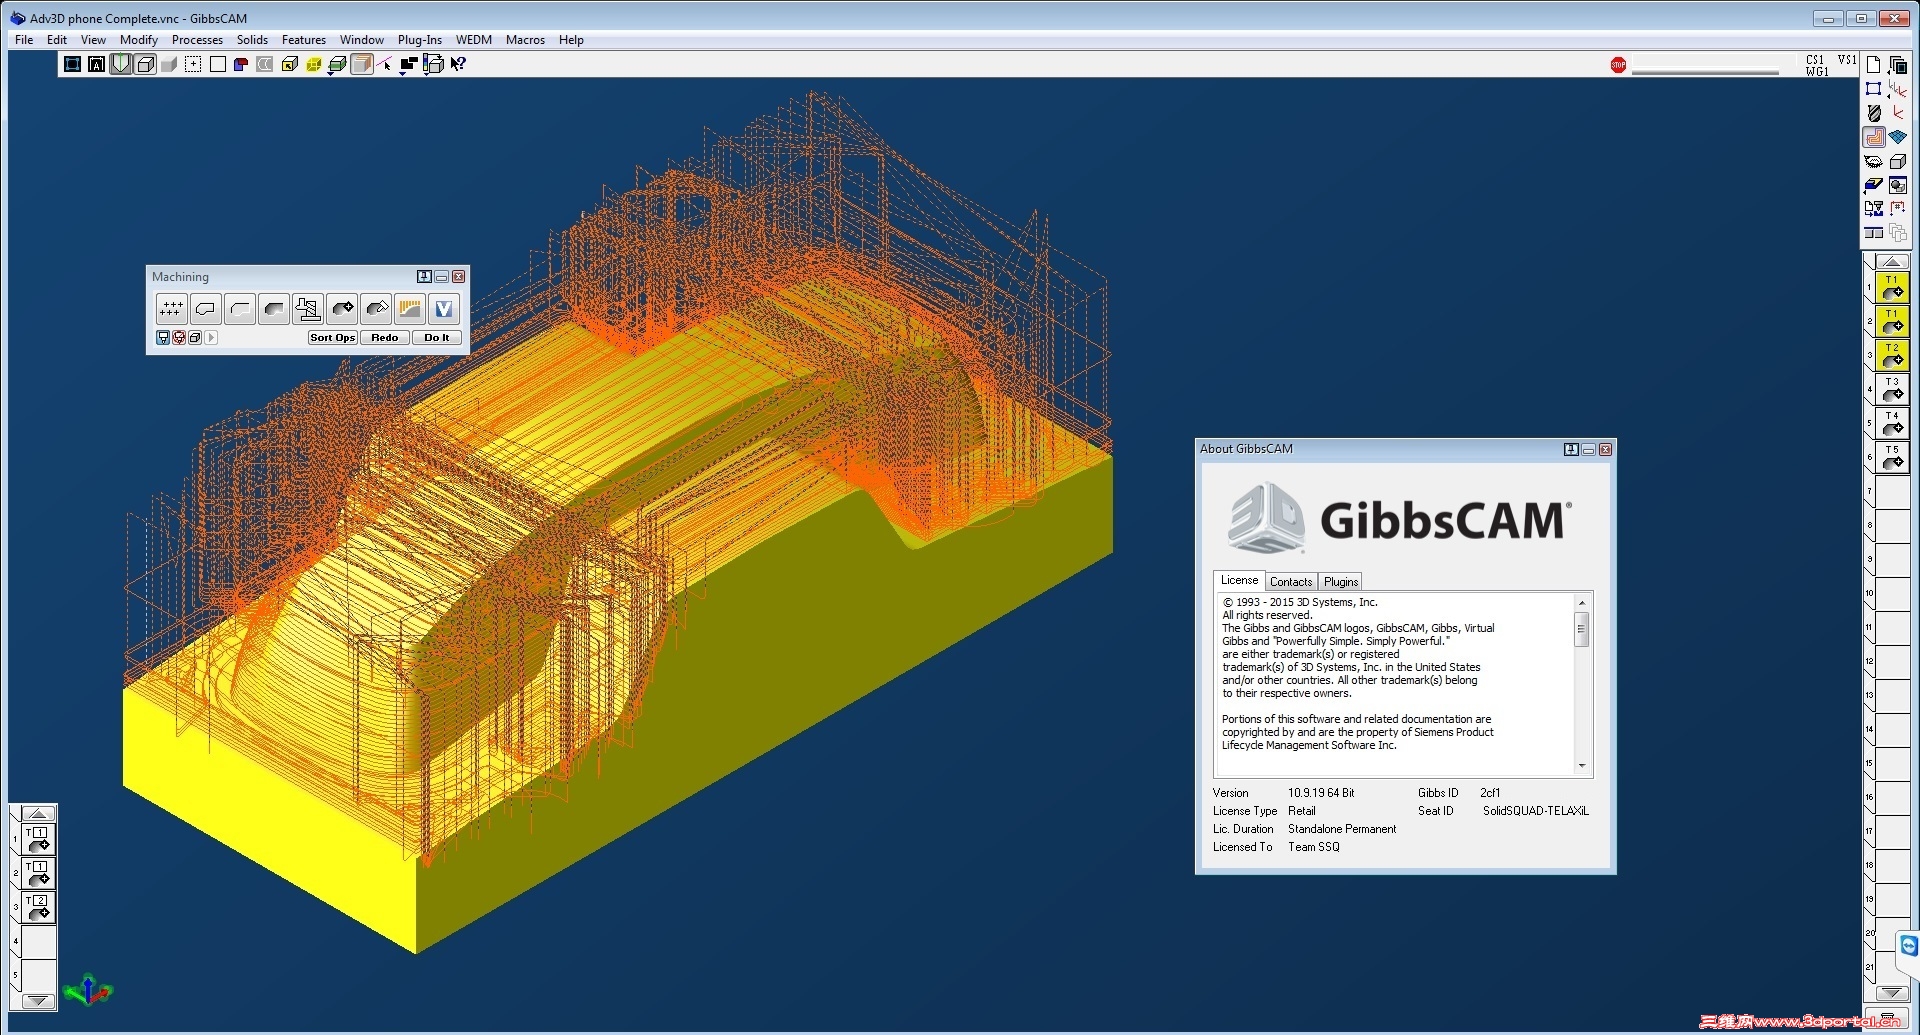The height and width of the screenshot is (1035, 1920).
Task: Switch to the Contacts tab in About GibbsCAM
Action: 1291,582
